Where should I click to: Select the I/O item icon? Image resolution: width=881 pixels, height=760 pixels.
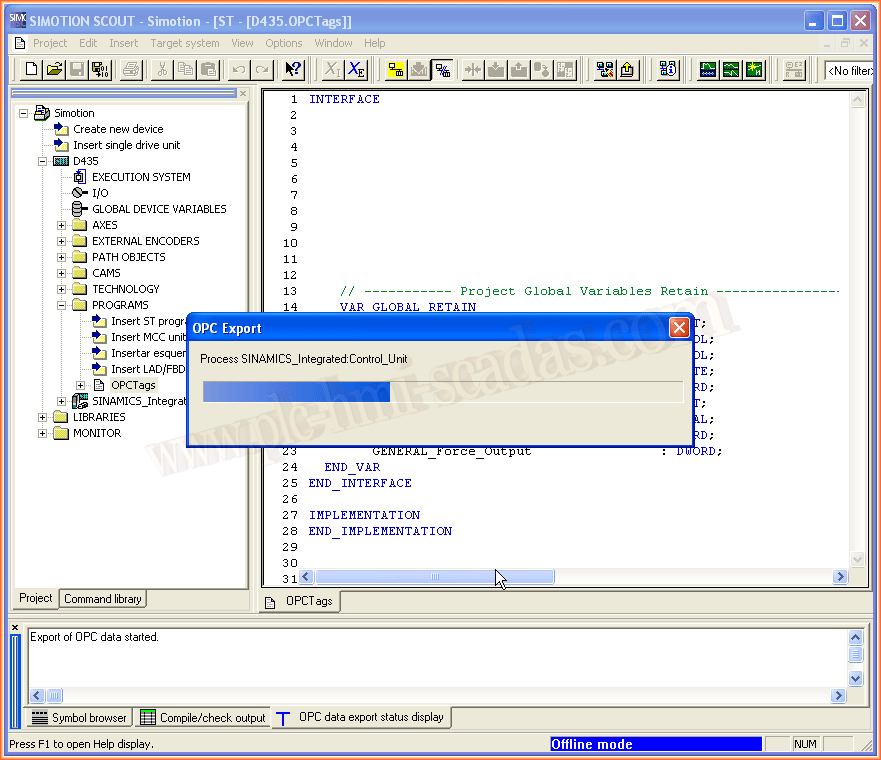pyautogui.click(x=80, y=193)
